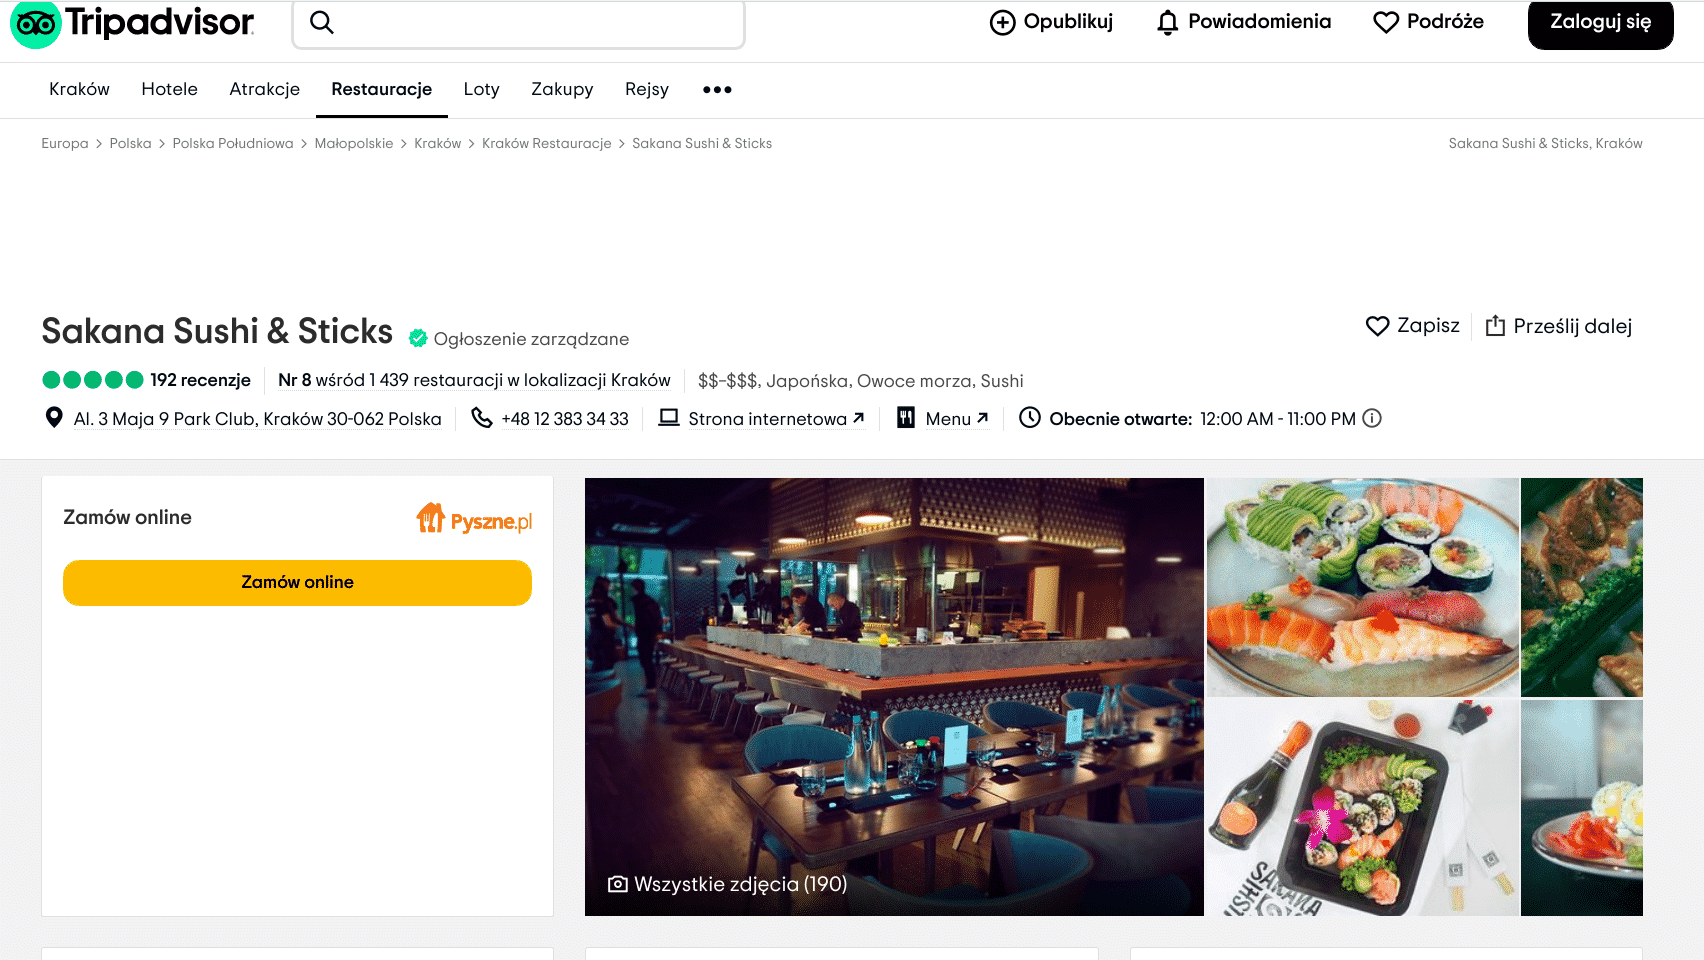This screenshot has width=1704, height=960.
Task: Open the takeaway sushi box photo
Action: pos(1362,808)
